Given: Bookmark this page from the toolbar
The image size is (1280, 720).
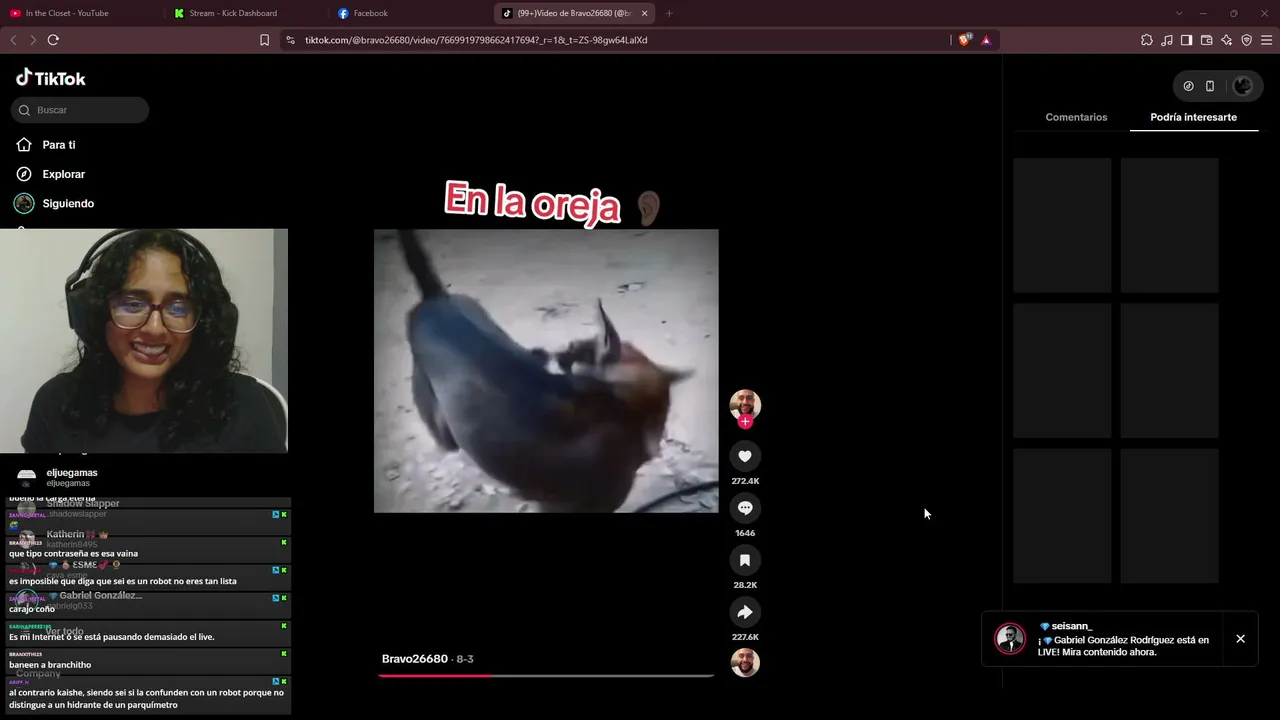Looking at the screenshot, I should coord(264,40).
